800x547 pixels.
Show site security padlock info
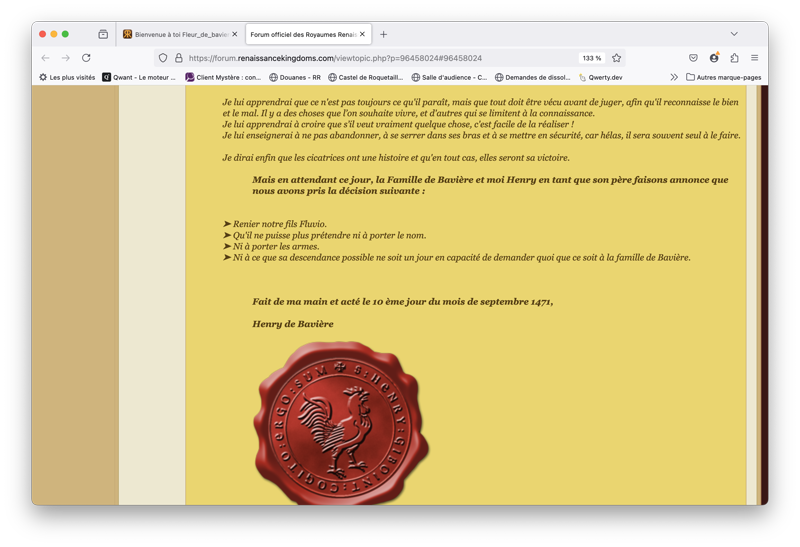coord(179,58)
